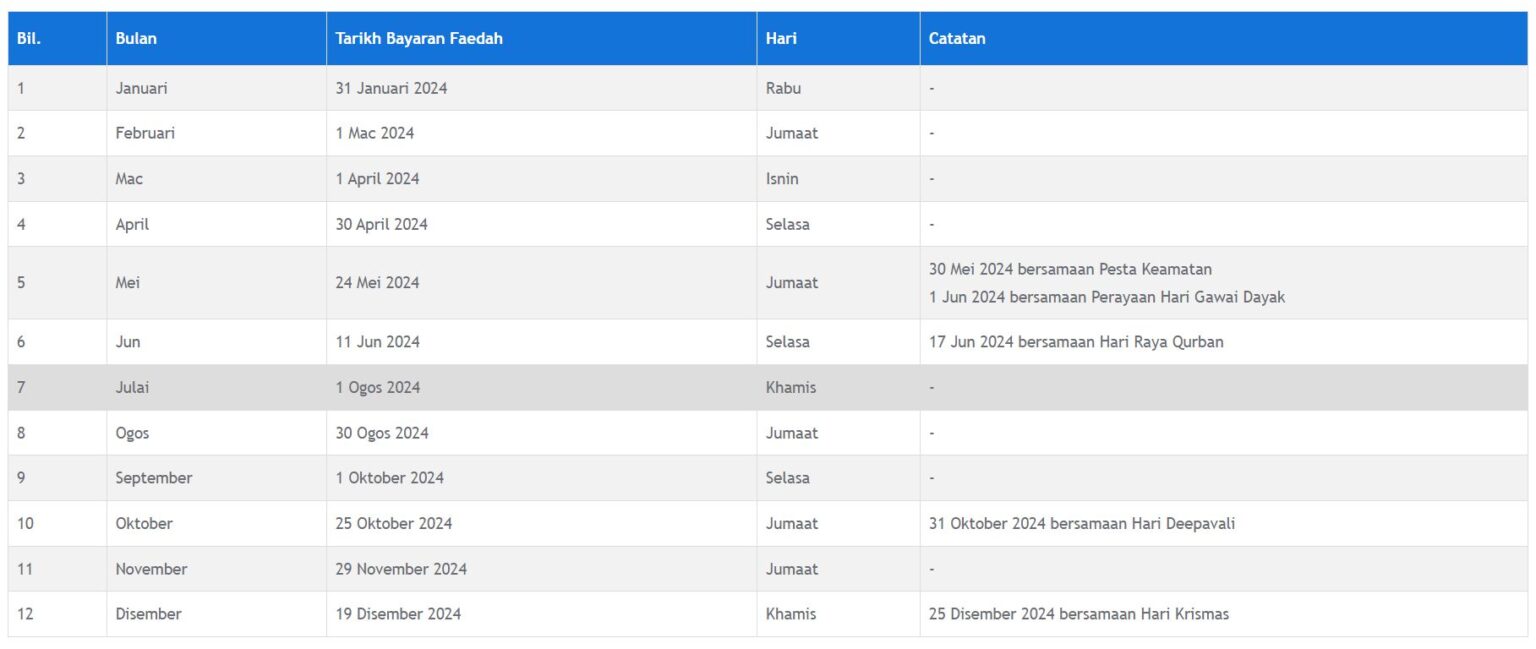
Task: Click the 30 April 2024 date cell
Action: 381,224
